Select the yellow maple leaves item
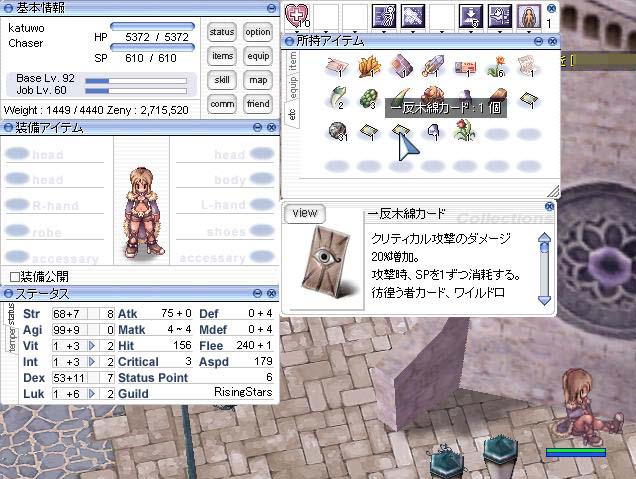 tap(369, 66)
